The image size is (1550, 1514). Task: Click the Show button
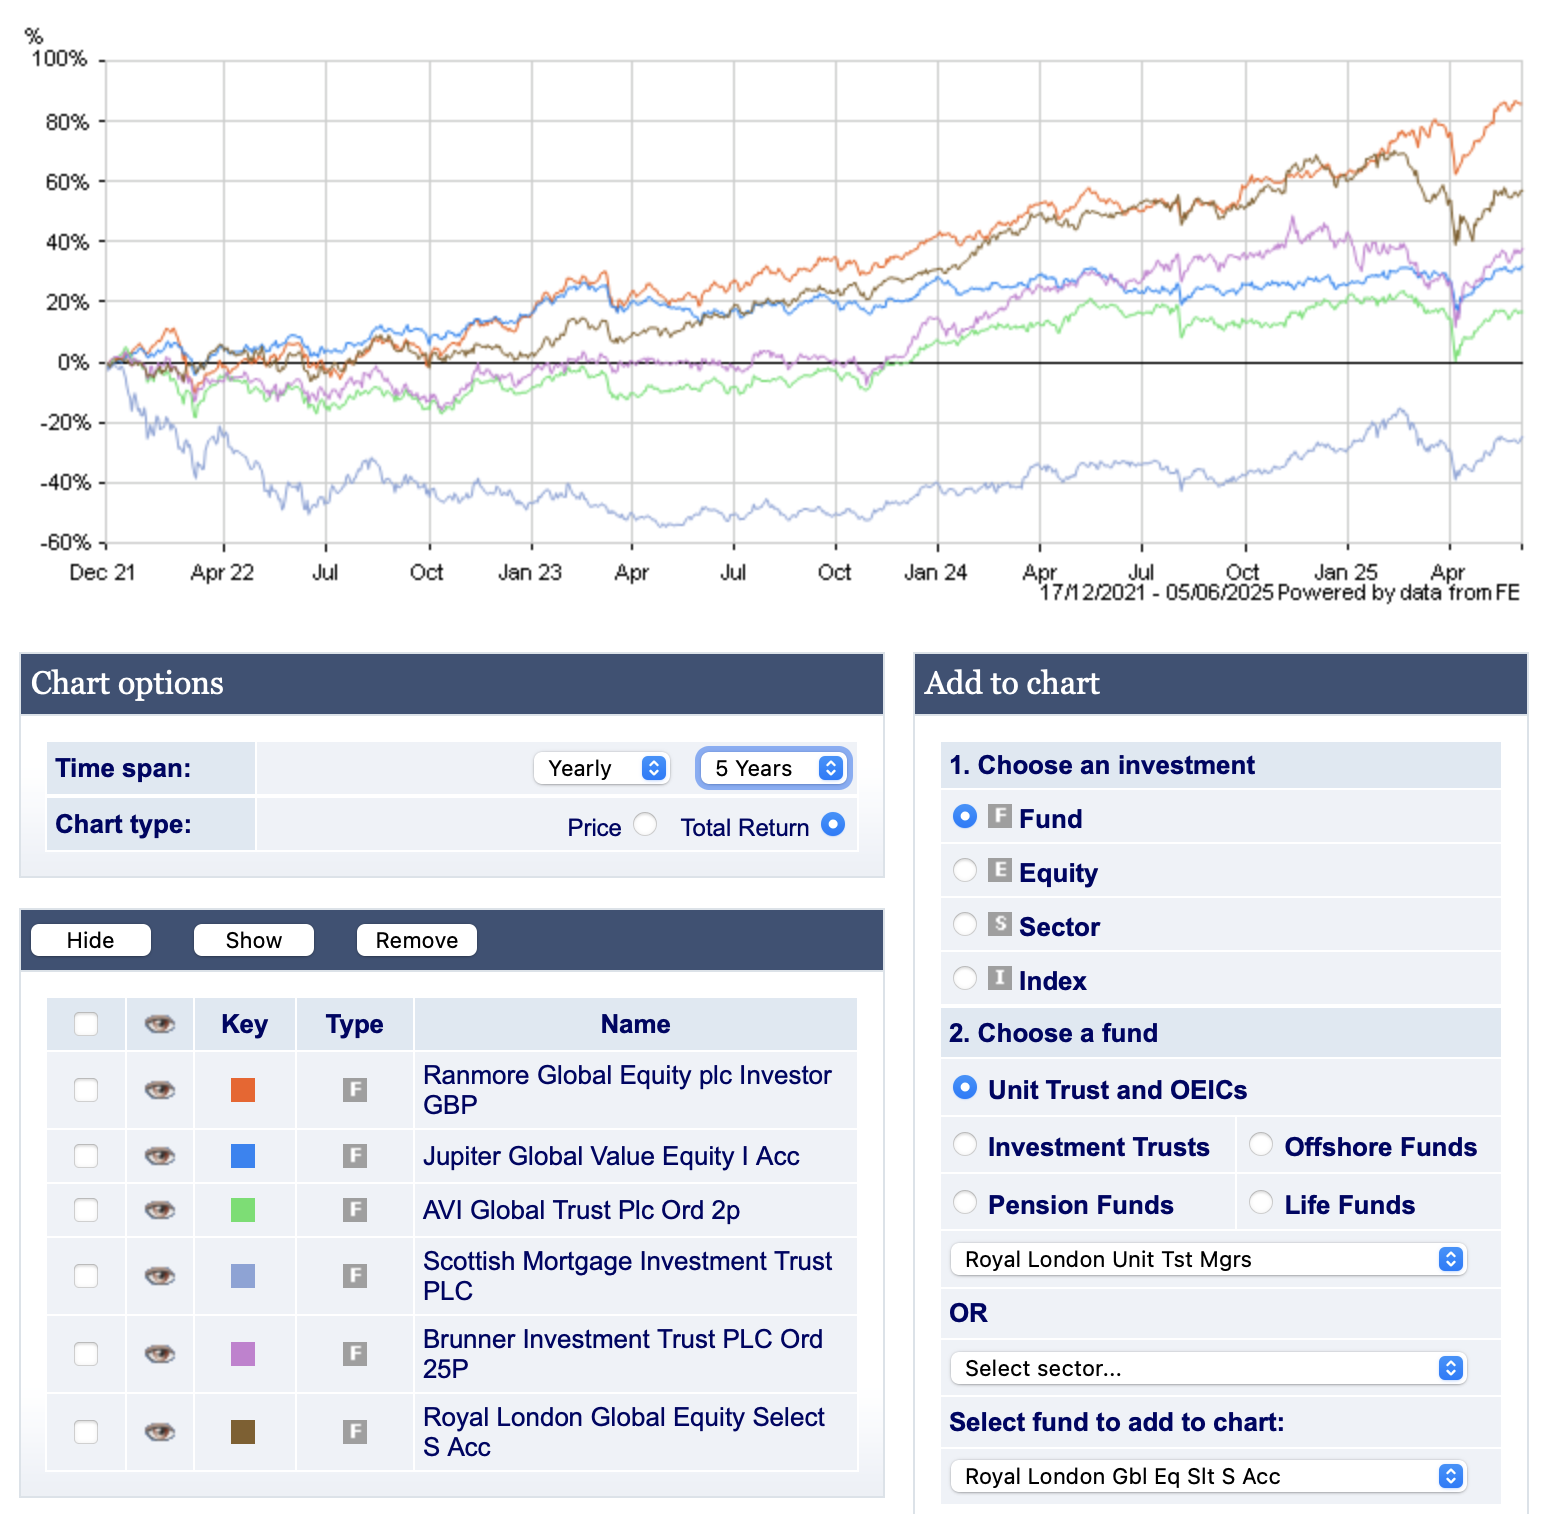click(254, 940)
